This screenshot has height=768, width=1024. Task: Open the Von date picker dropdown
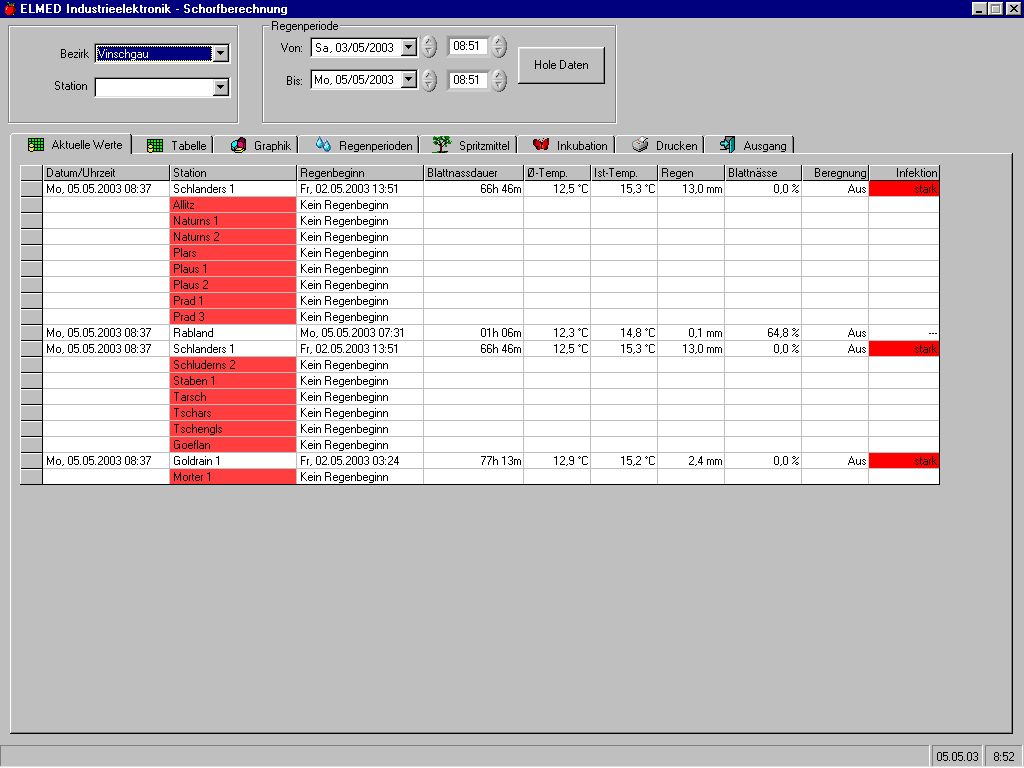[x=408, y=47]
